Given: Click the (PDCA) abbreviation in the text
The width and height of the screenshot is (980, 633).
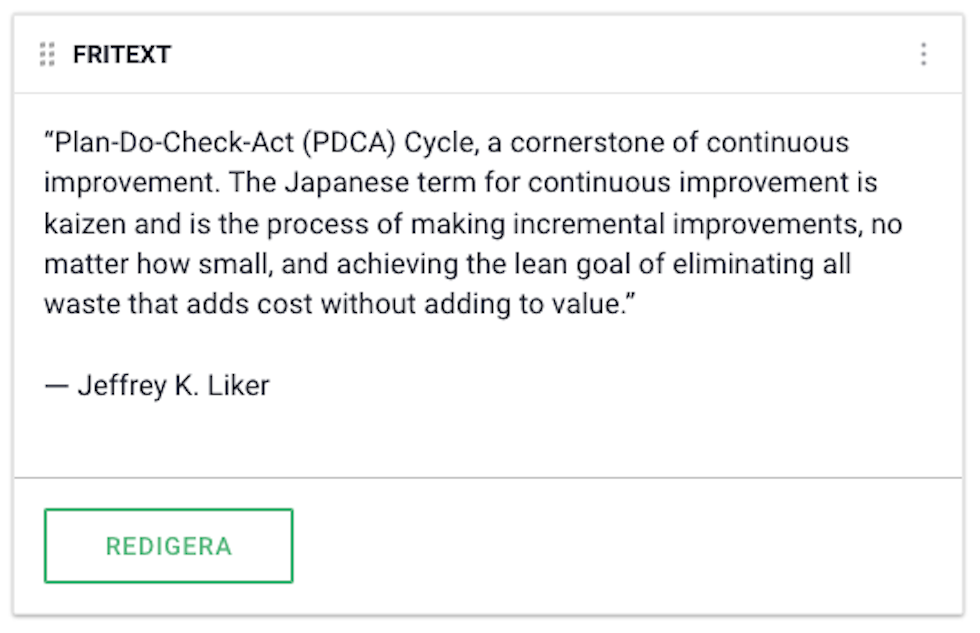Looking at the screenshot, I should tap(349, 142).
